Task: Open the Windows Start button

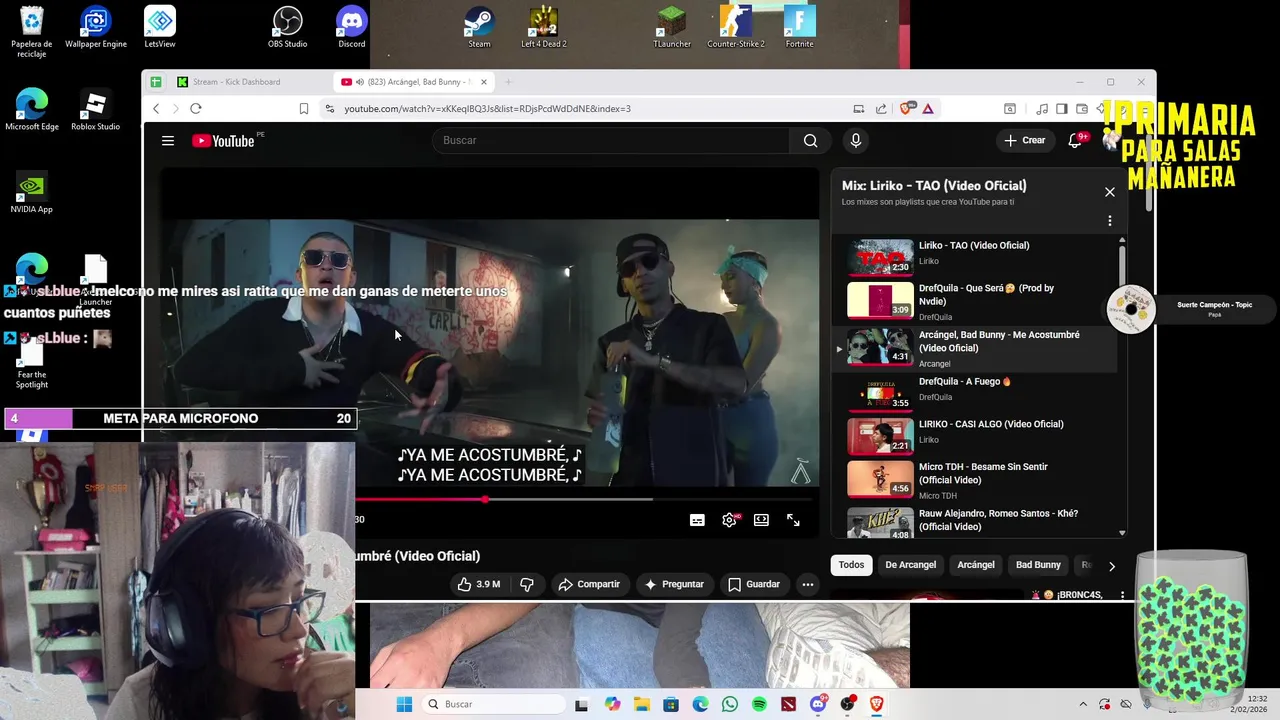Action: pyautogui.click(x=404, y=704)
